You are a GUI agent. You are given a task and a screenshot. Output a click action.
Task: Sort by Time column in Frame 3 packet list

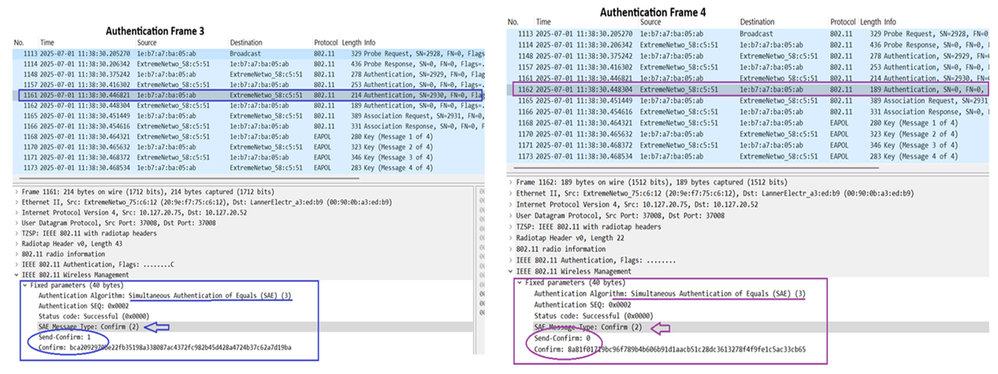(47, 42)
